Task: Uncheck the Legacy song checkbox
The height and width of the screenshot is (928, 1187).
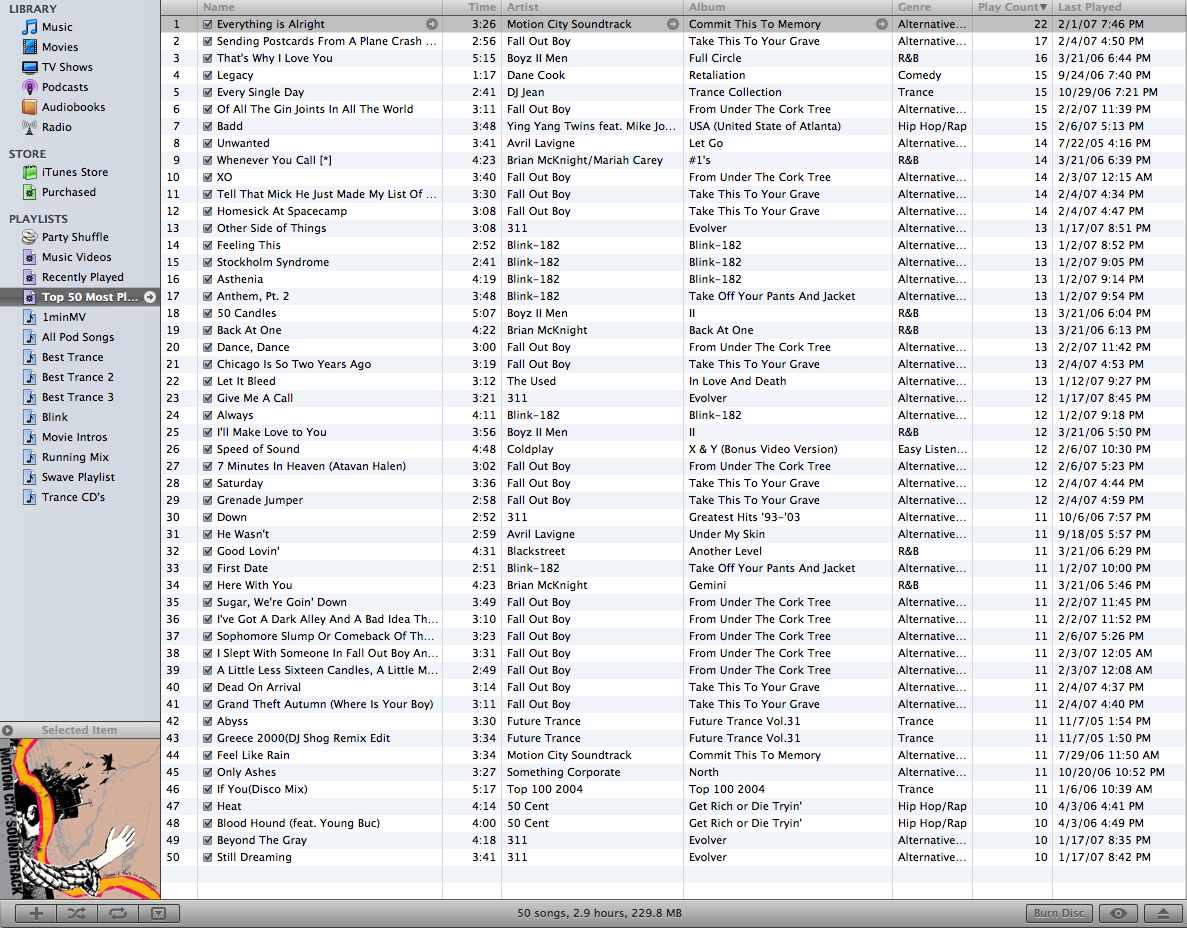Action: click(x=207, y=75)
